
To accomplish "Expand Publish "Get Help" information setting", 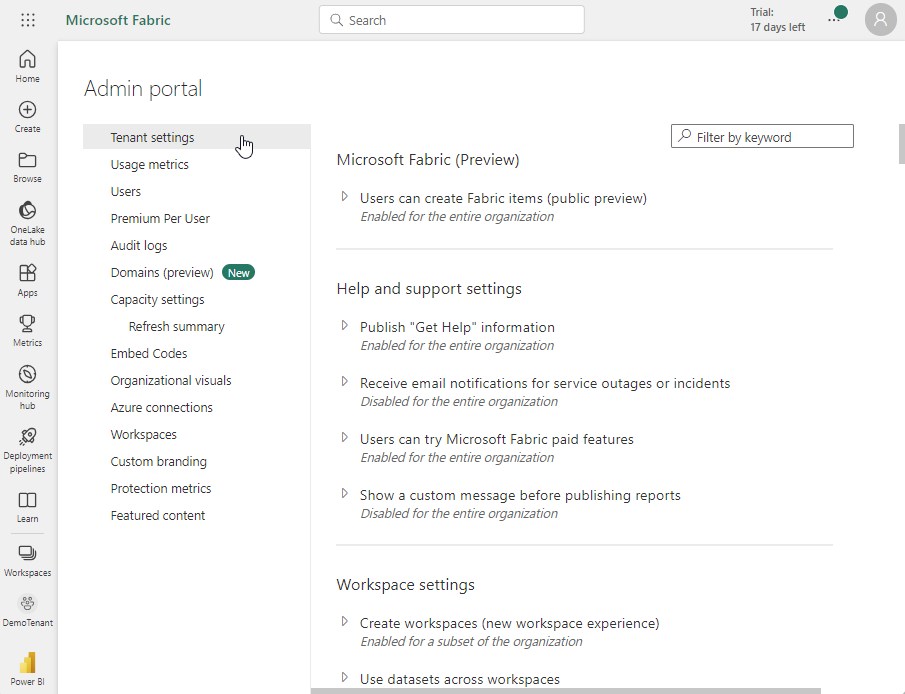I will pyautogui.click(x=345, y=326).
